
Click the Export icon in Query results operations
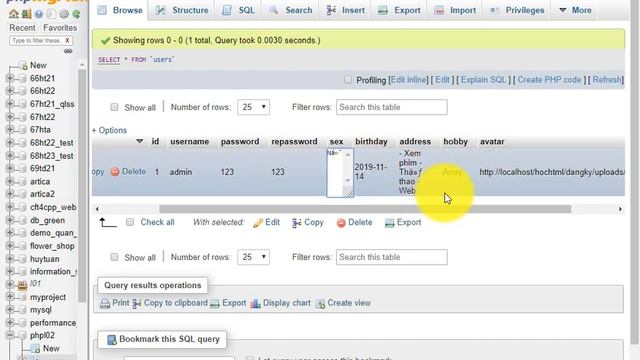click(x=215, y=303)
